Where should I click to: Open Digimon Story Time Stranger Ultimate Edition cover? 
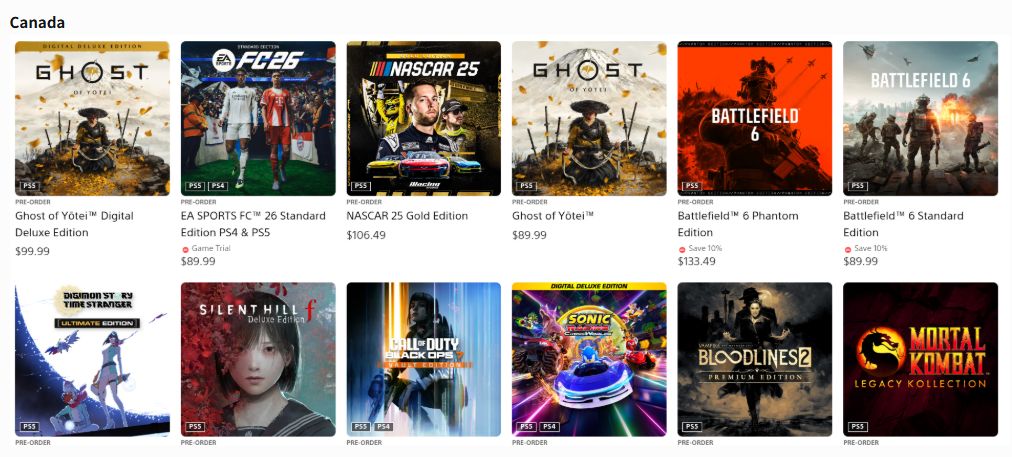point(92,359)
